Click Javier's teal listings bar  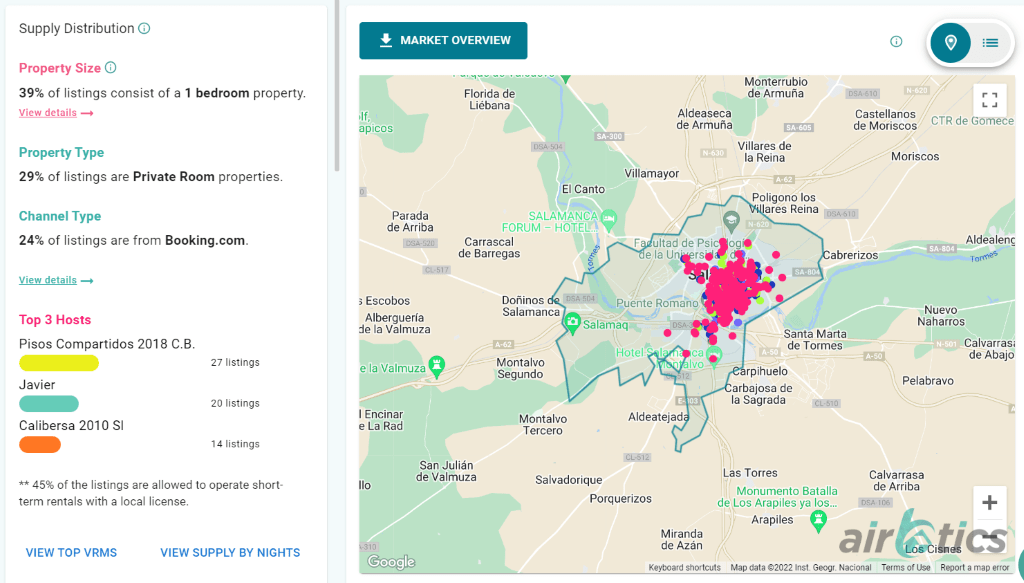pos(48,403)
